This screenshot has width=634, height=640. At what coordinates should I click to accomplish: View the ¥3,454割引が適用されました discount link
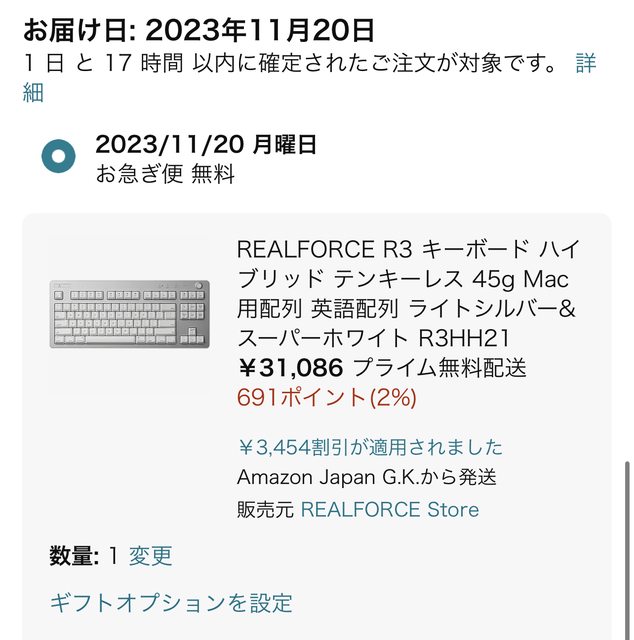click(x=370, y=447)
